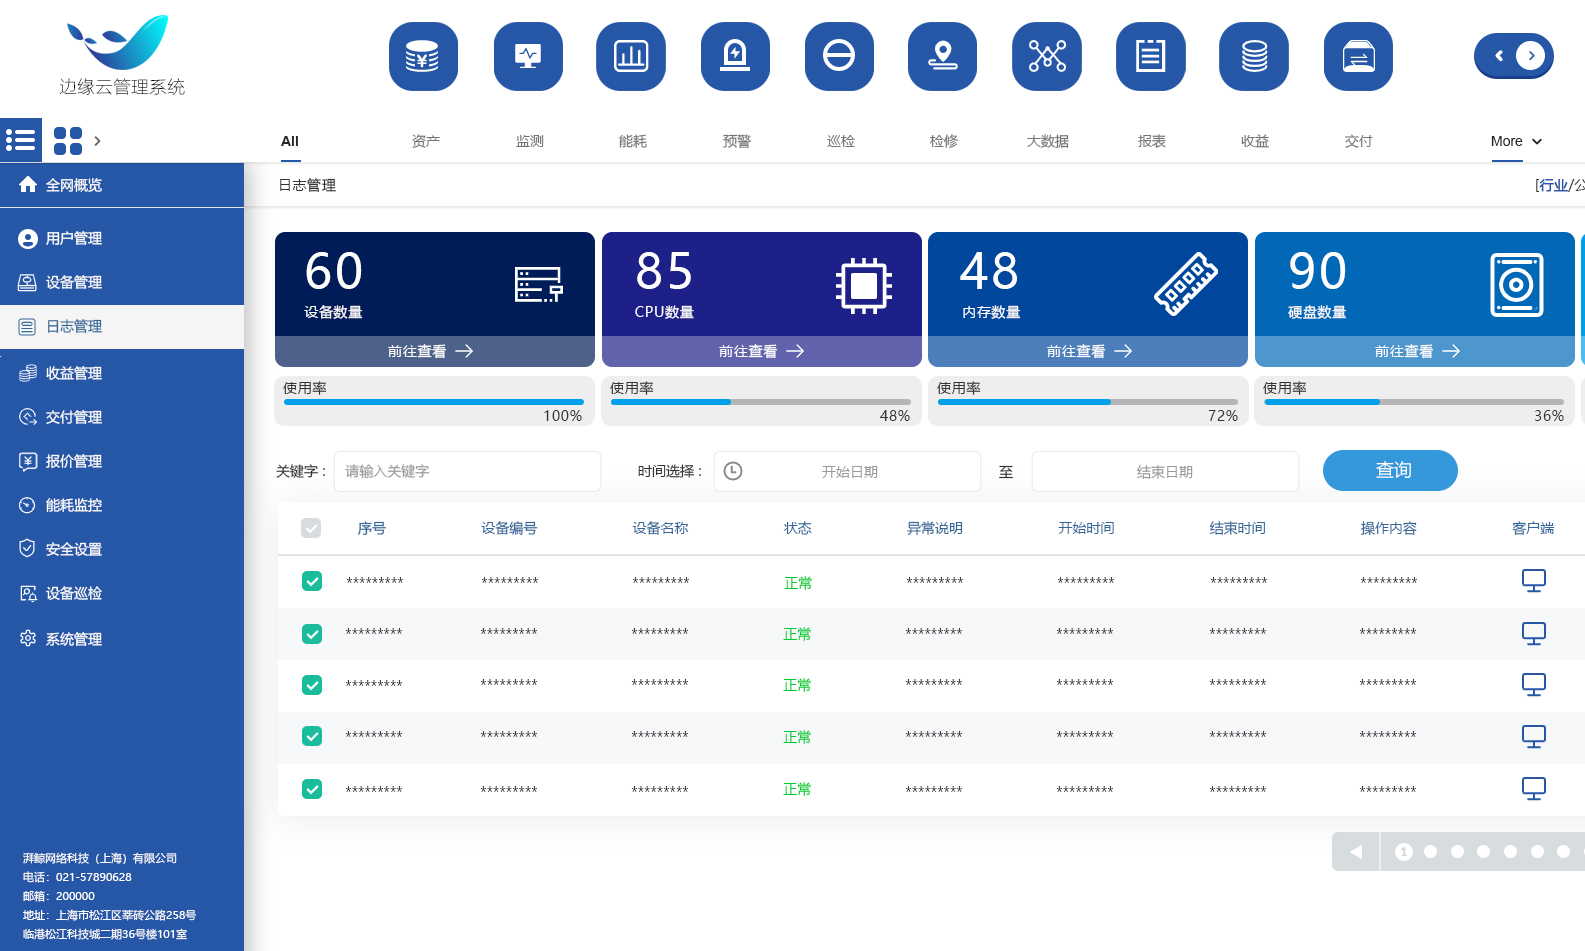
Task: Click the 行业 breadcrumb link
Action: [x=1554, y=185]
